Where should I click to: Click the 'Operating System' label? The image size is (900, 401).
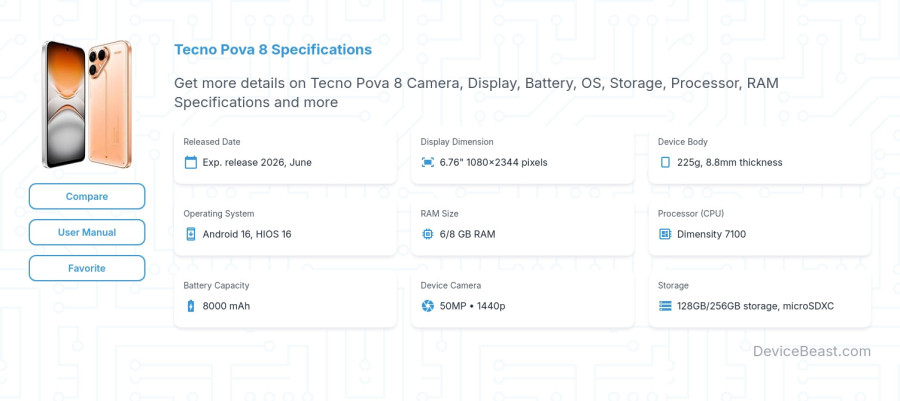(219, 213)
